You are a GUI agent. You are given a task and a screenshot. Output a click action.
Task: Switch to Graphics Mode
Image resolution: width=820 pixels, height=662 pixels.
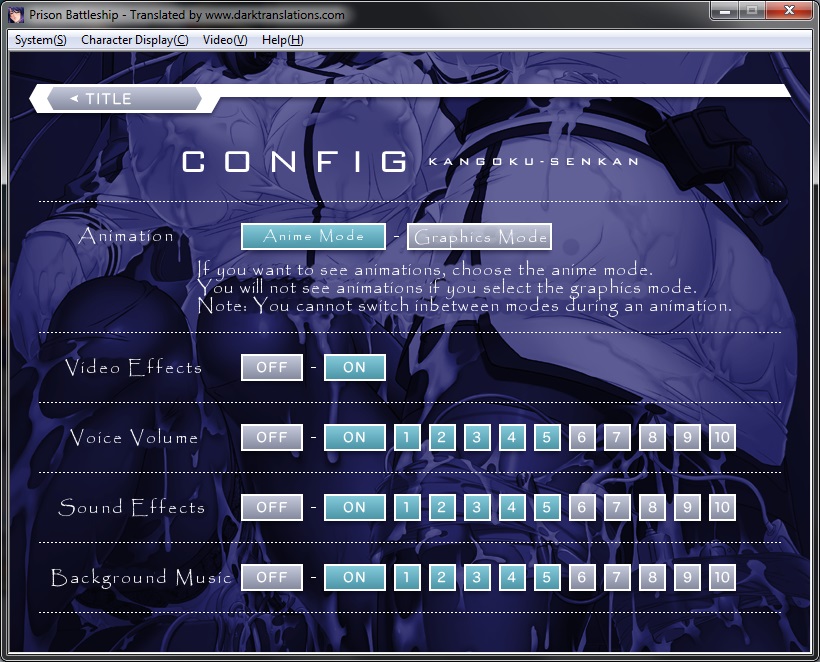click(480, 236)
